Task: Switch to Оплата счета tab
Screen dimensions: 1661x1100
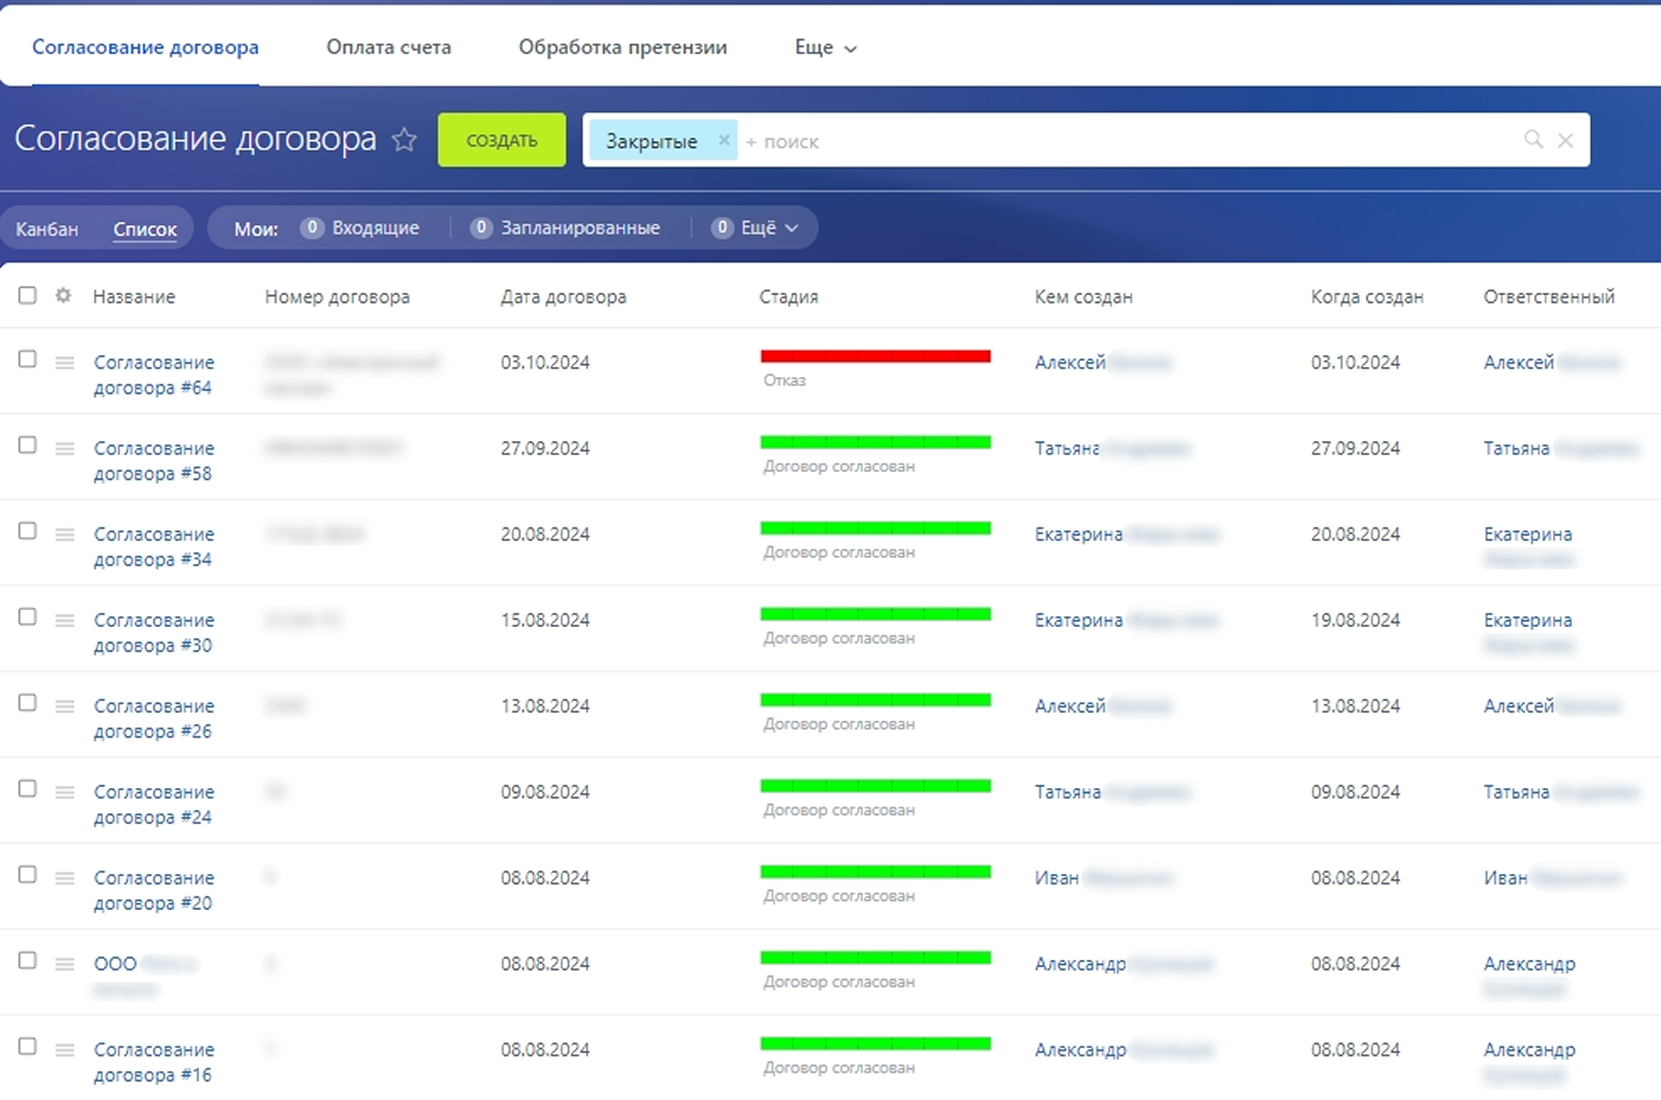Action: [389, 47]
